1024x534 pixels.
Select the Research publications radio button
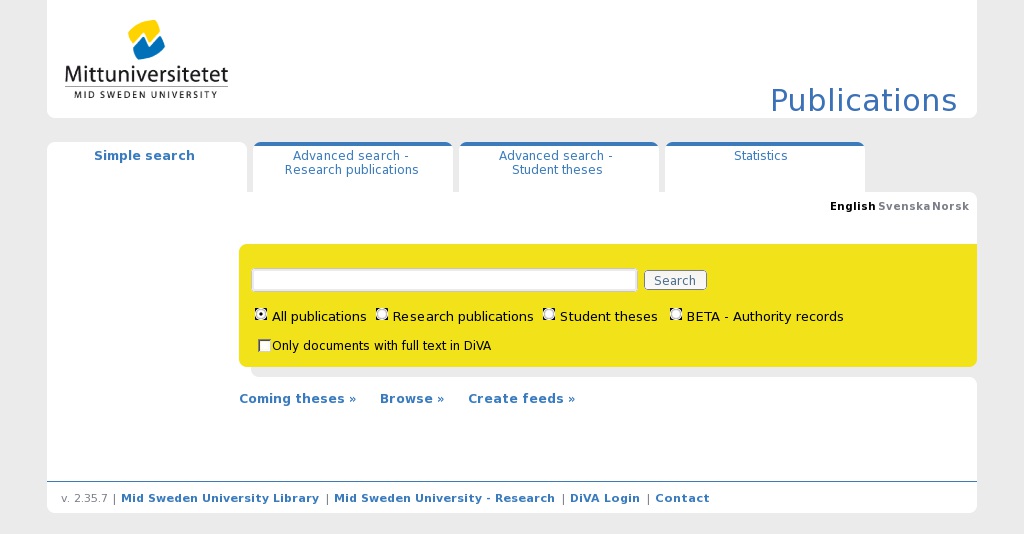click(382, 315)
